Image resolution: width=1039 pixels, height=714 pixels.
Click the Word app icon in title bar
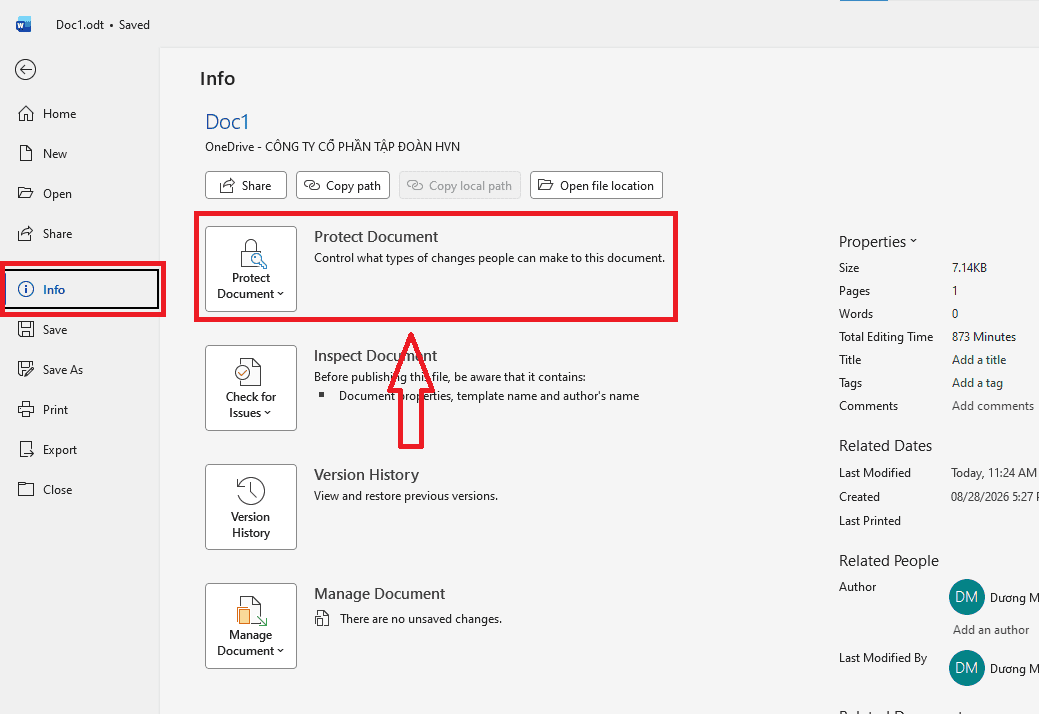point(23,25)
